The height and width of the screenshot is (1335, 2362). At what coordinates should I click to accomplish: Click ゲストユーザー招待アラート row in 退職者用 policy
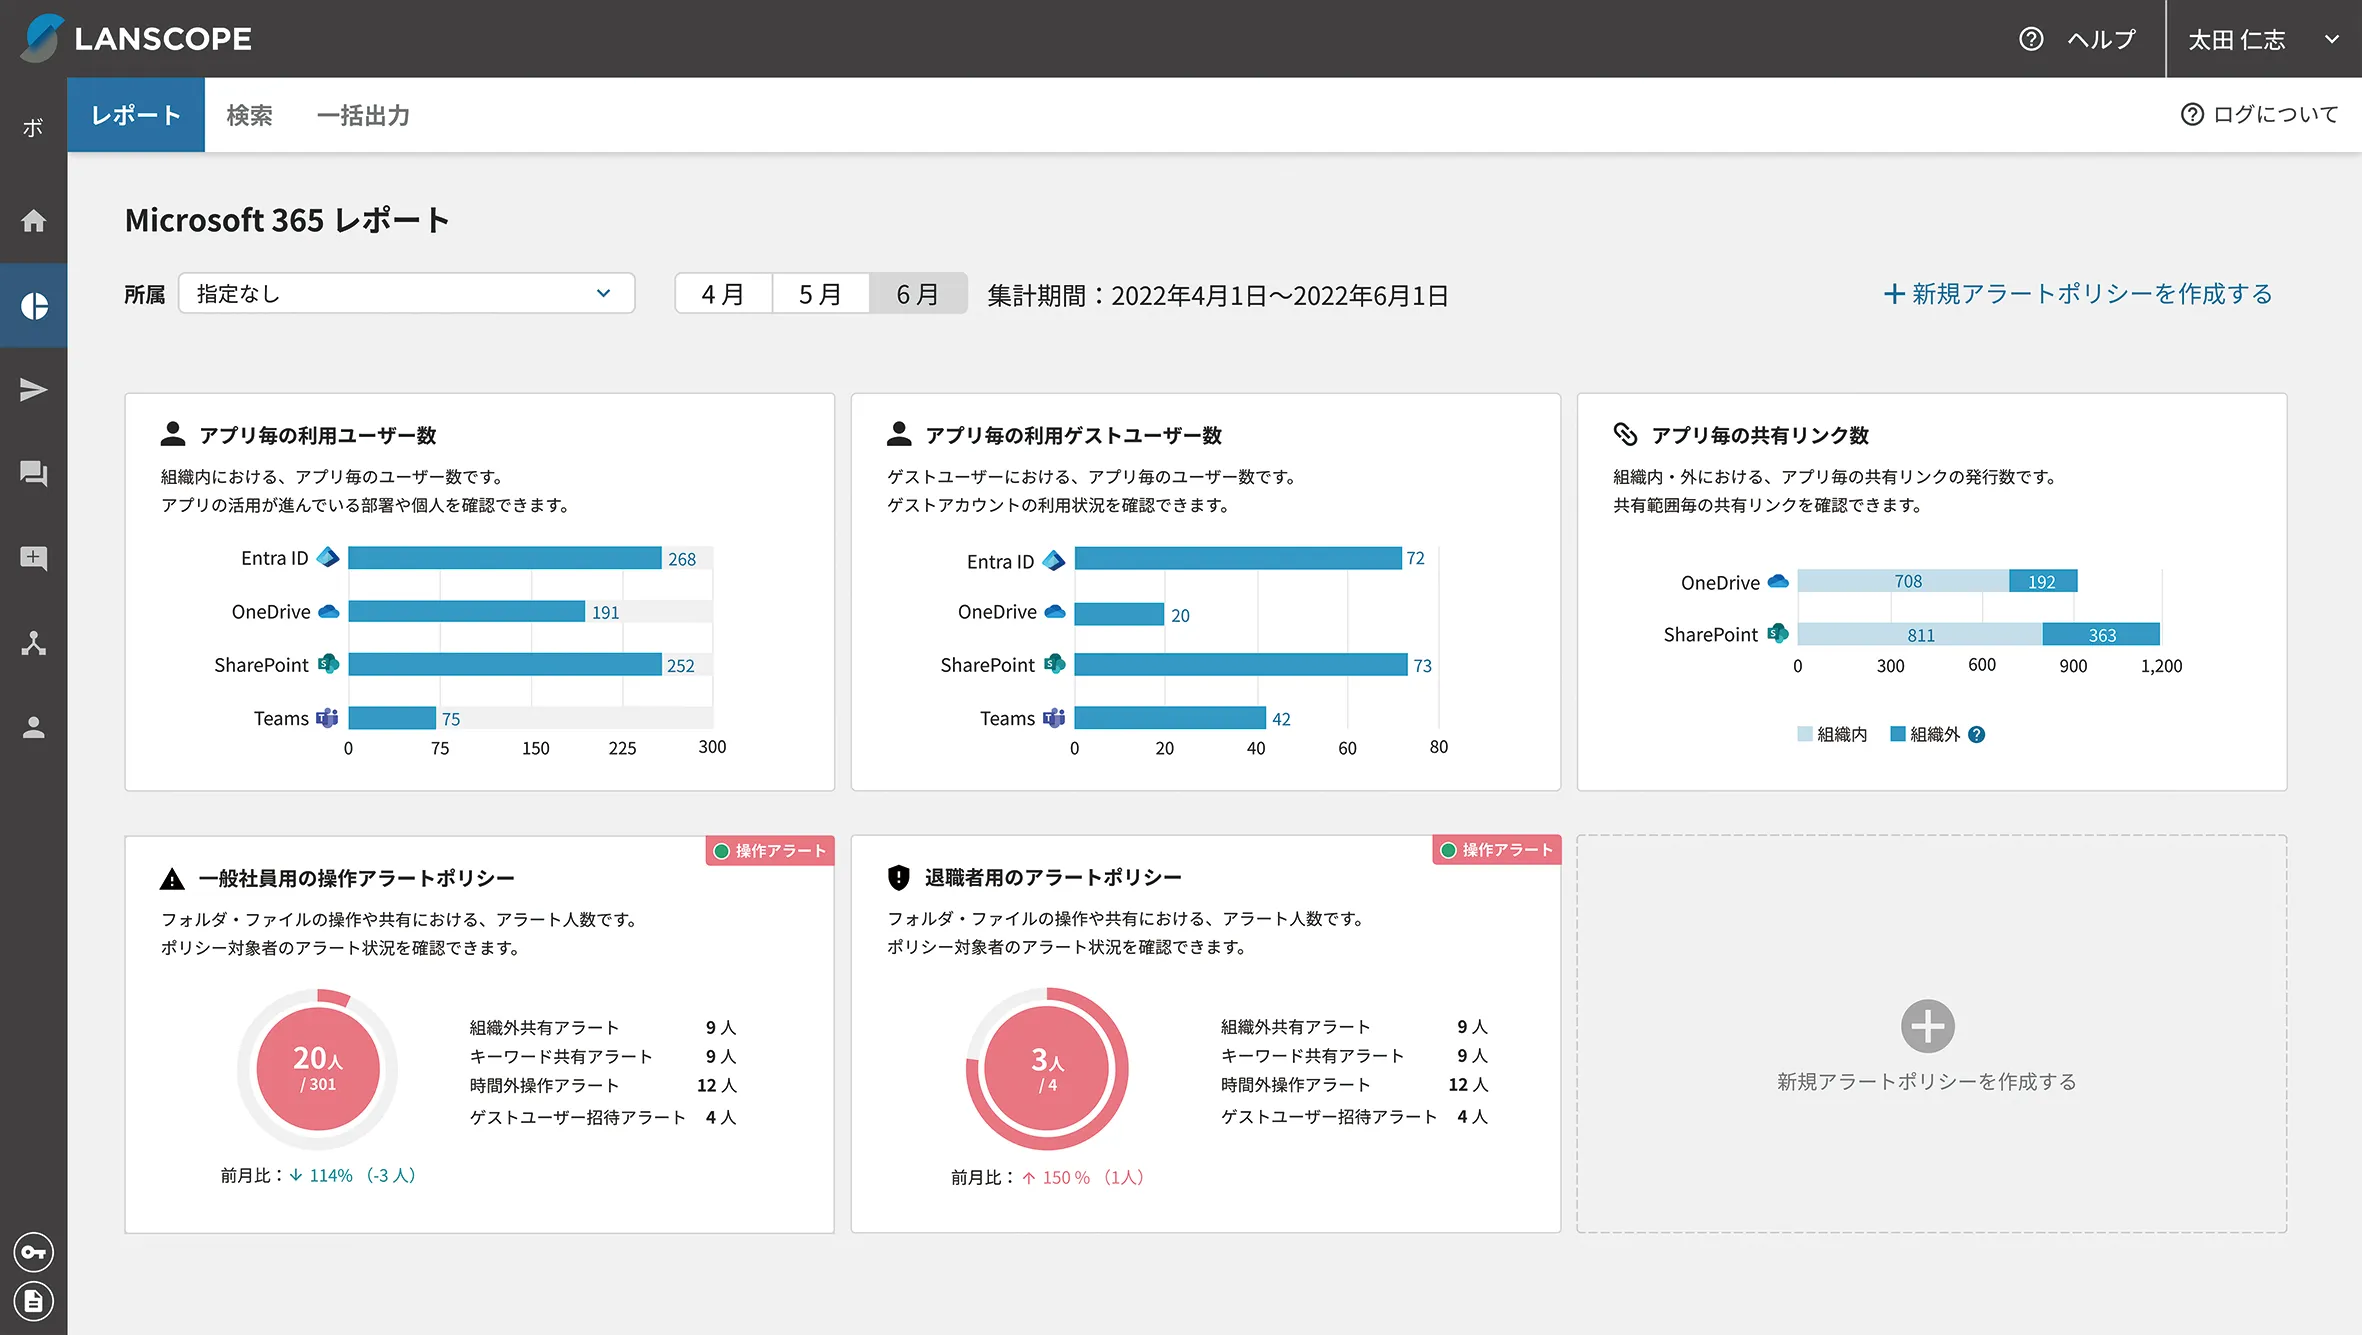[x=1354, y=1117]
